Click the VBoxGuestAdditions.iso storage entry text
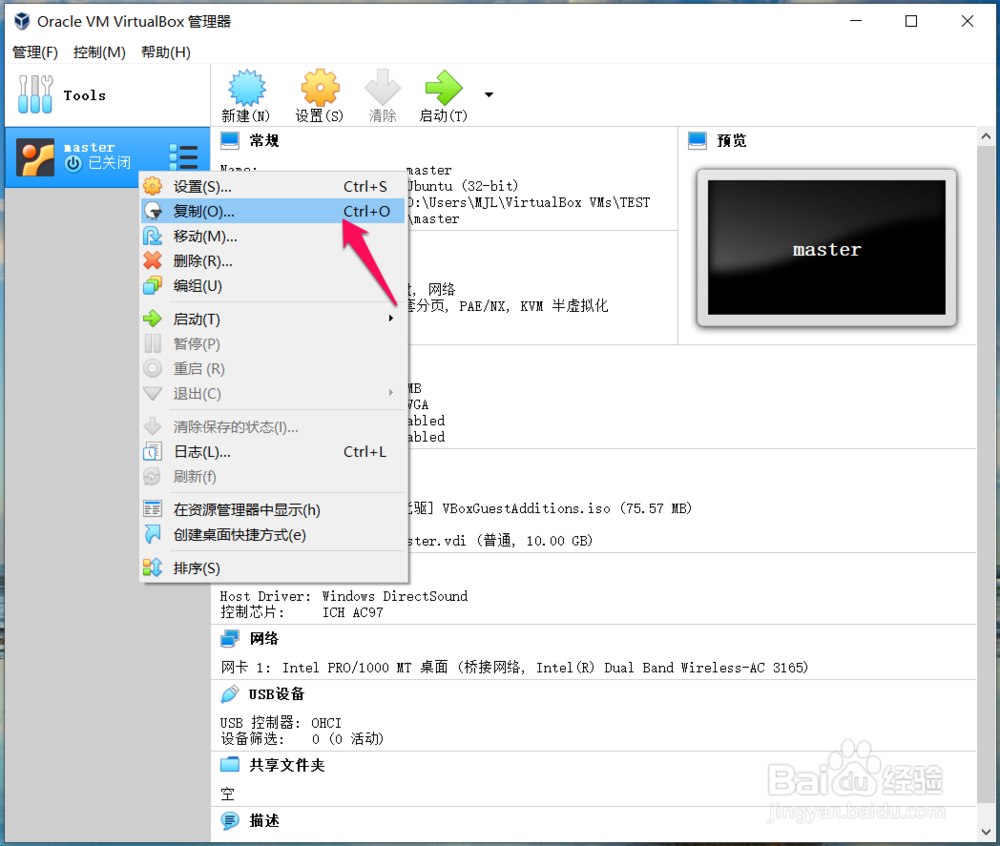Viewport: 1000px width, 846px height. click(x=567, y=509)
